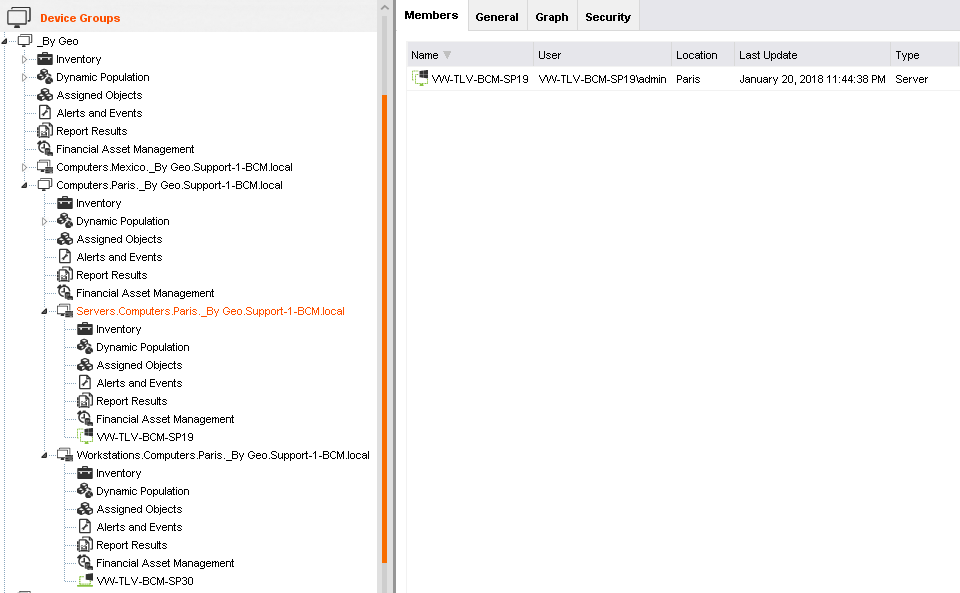Select Assigned Objects under Workstations.Computers.Paris
The height and width of the screenshot is (593, 960).
pos(139,509)
